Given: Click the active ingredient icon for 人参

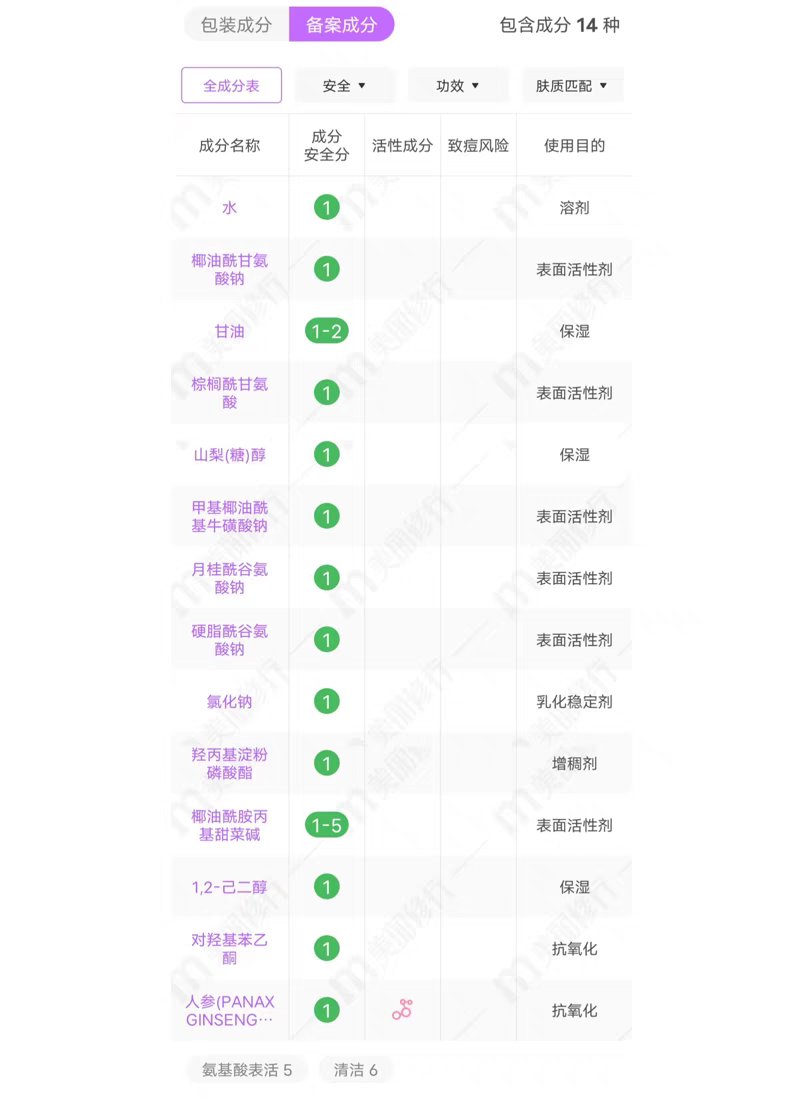Looking at the screenshot, I should click(x=402, y=1010).
